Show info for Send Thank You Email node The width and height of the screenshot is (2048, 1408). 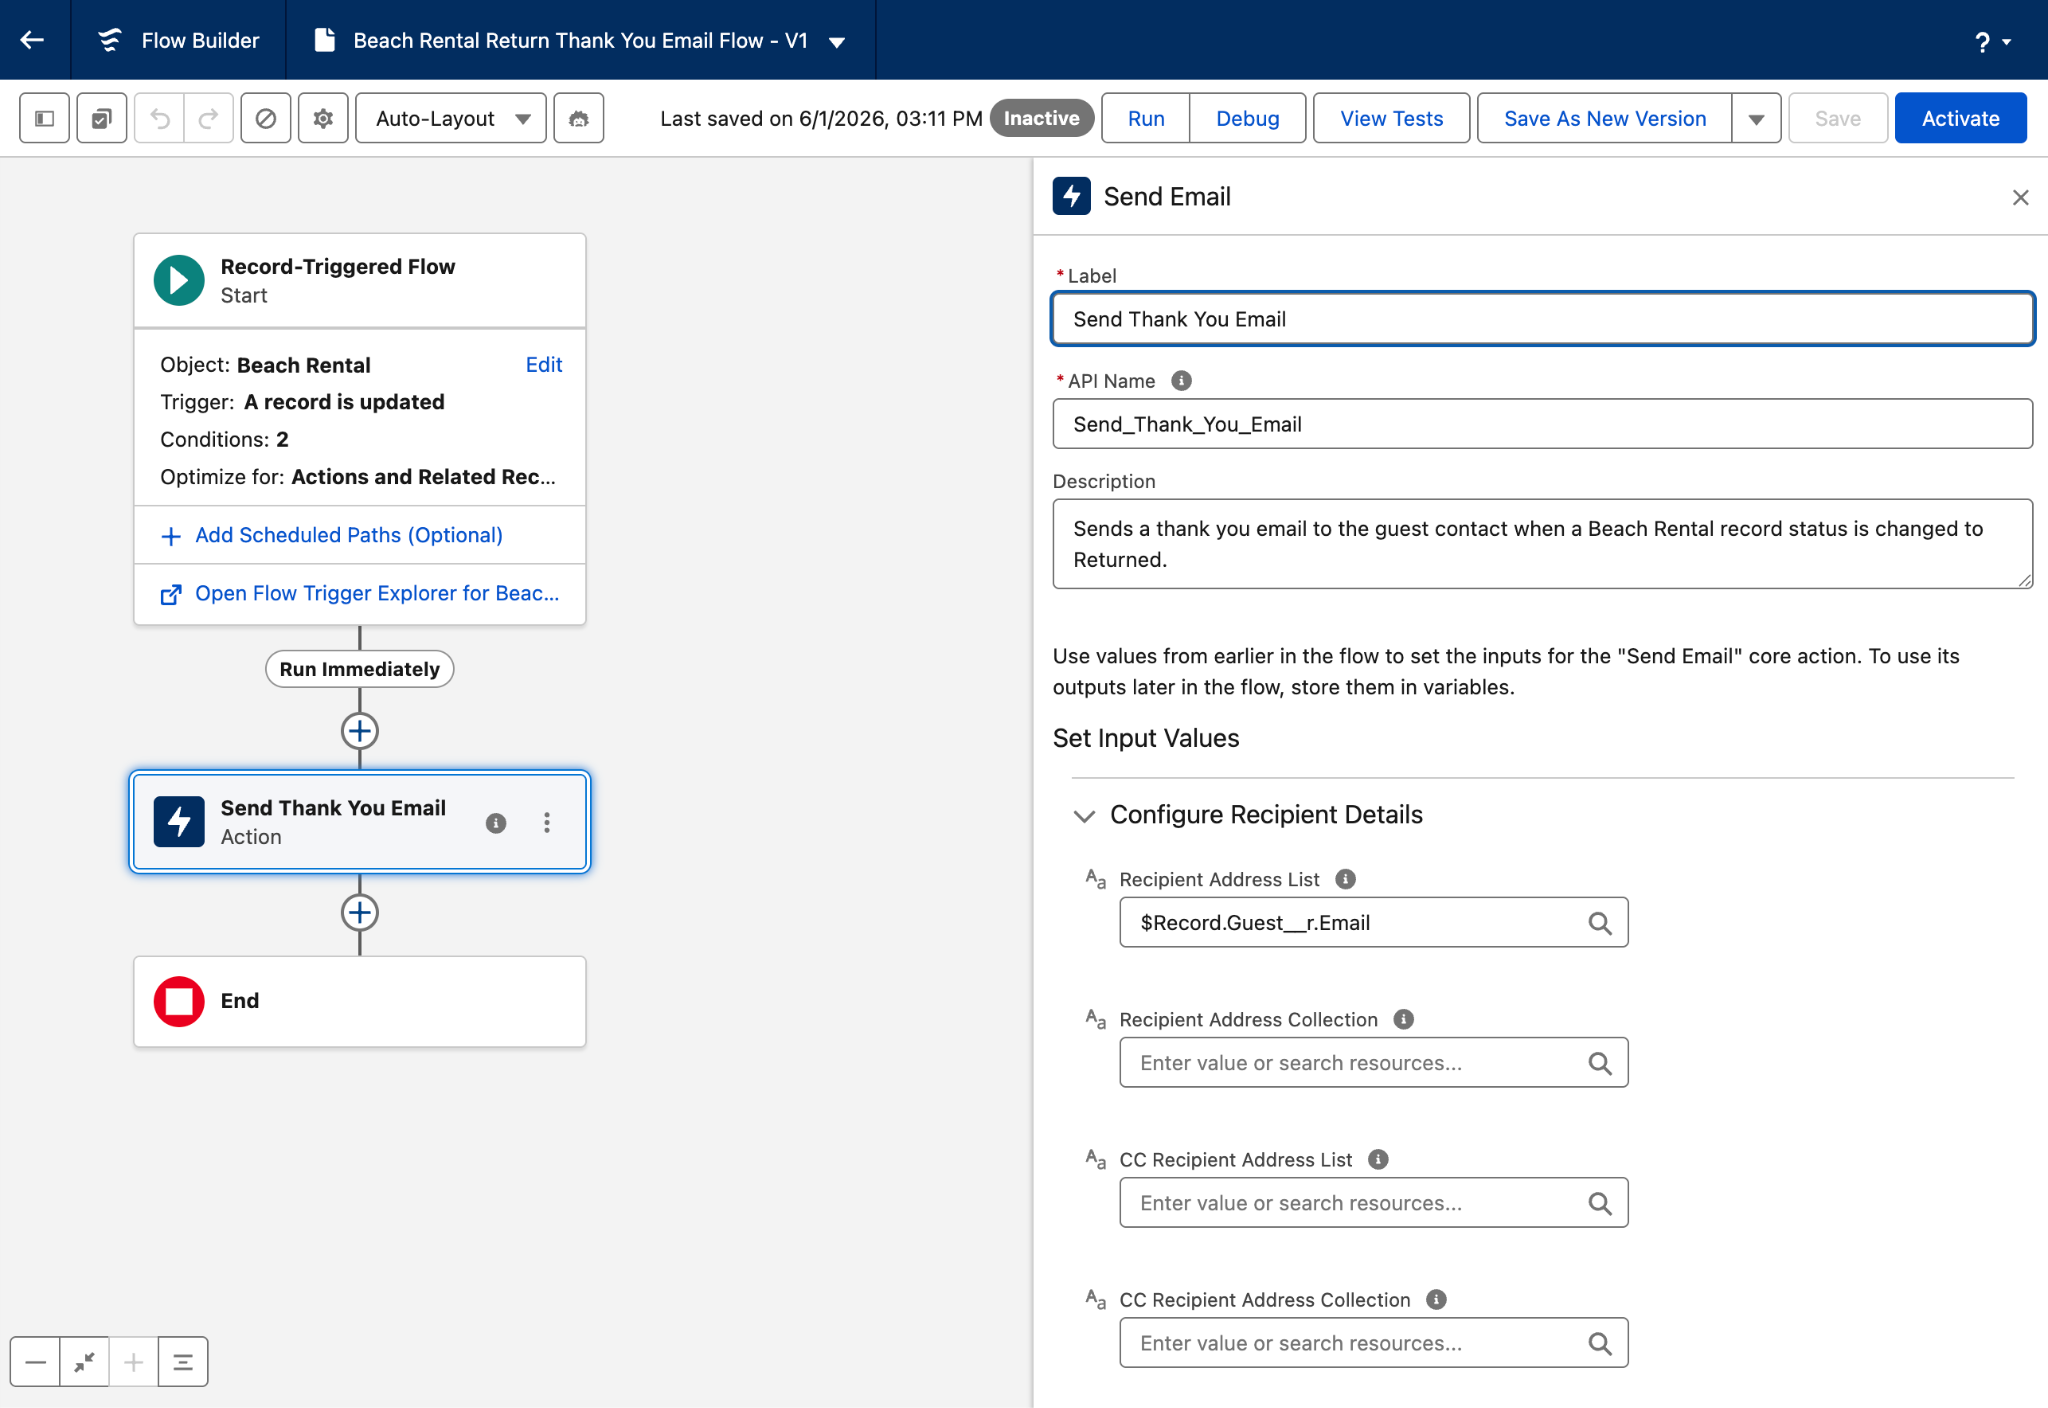[x=496, y=822]
